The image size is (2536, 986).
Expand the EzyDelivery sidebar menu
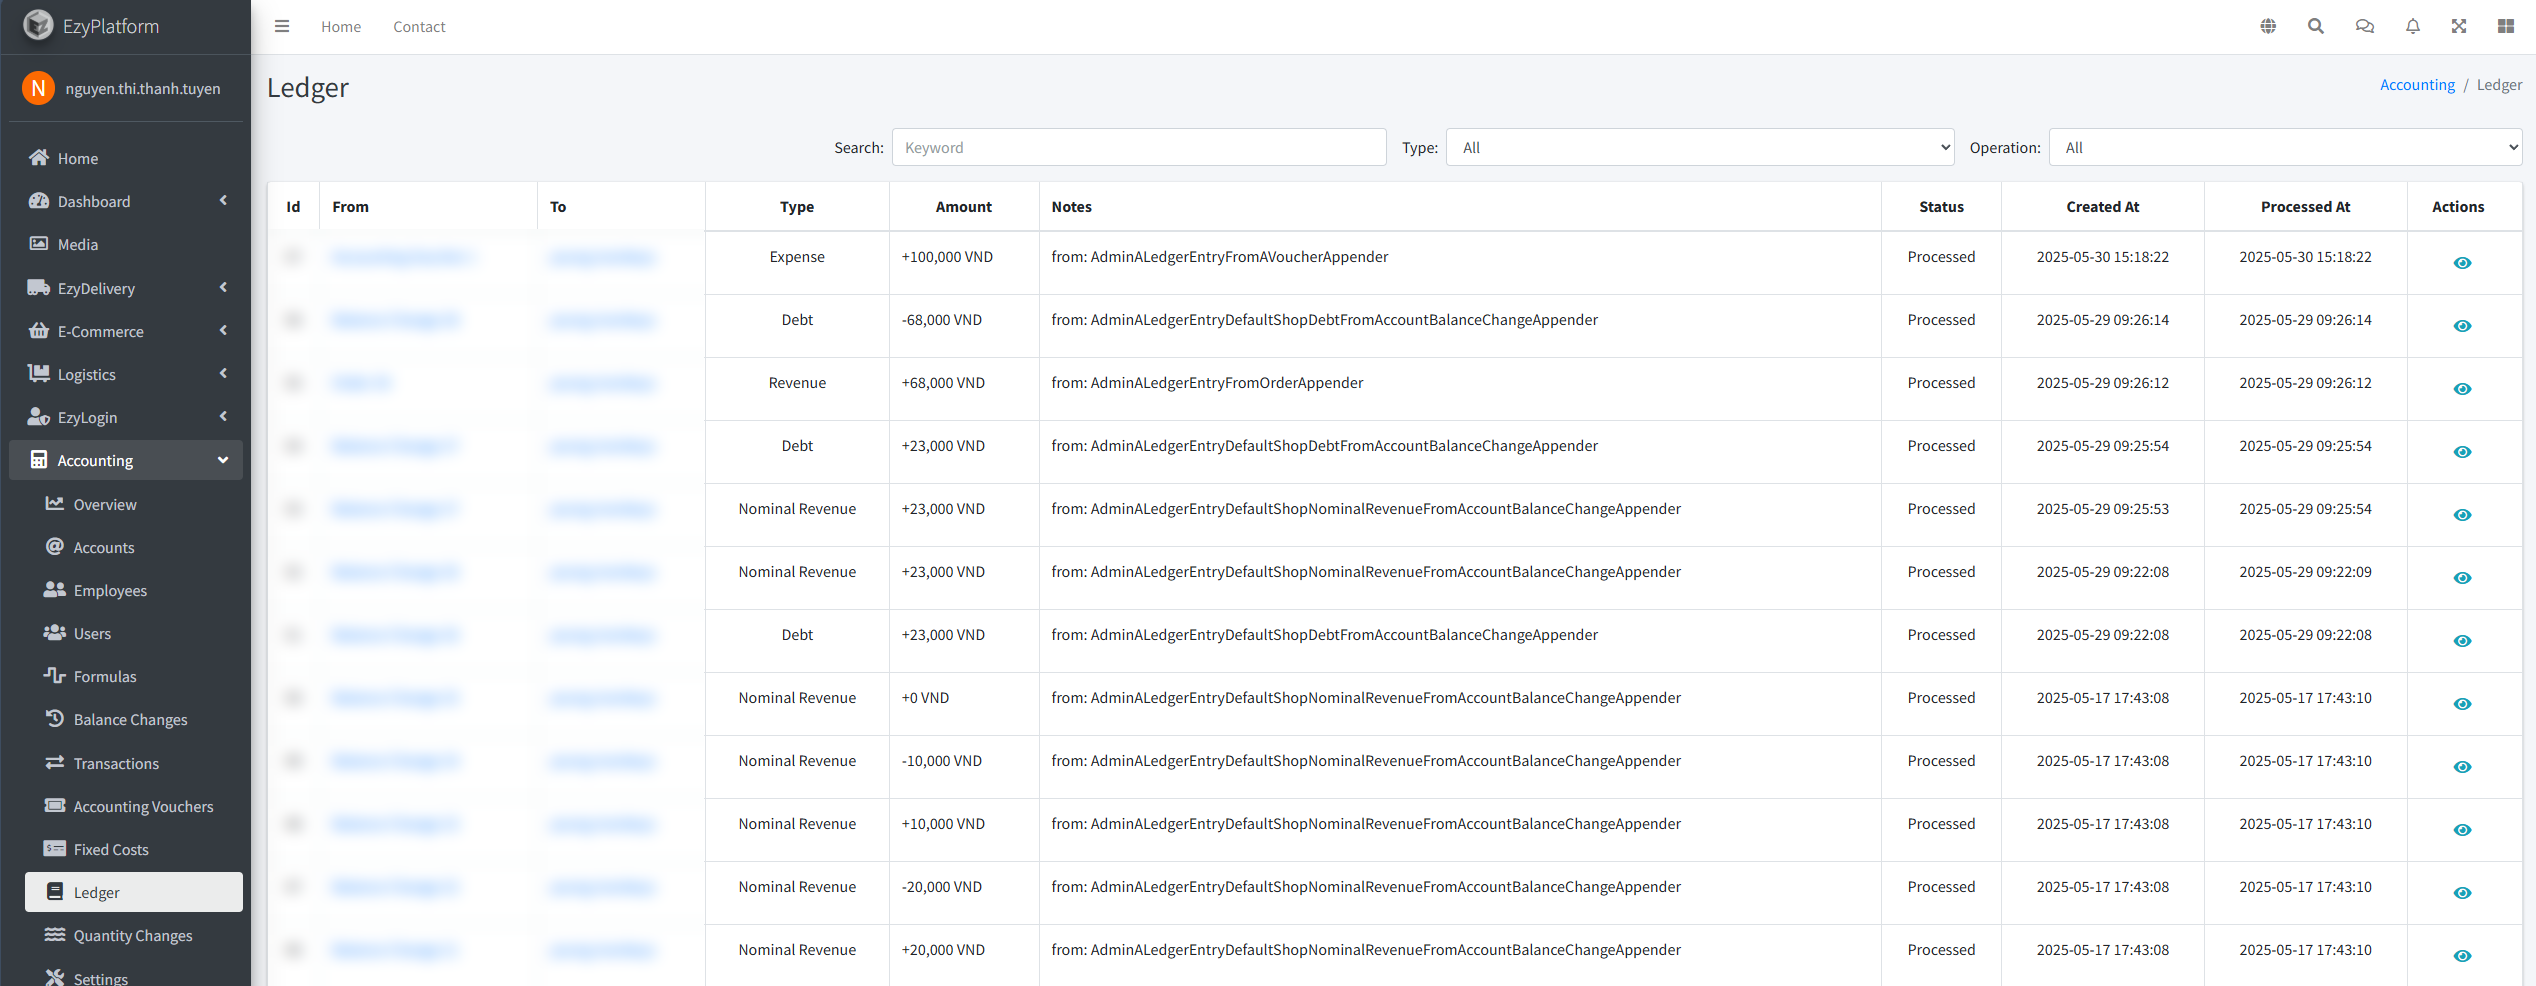click(x=126, y=288)
